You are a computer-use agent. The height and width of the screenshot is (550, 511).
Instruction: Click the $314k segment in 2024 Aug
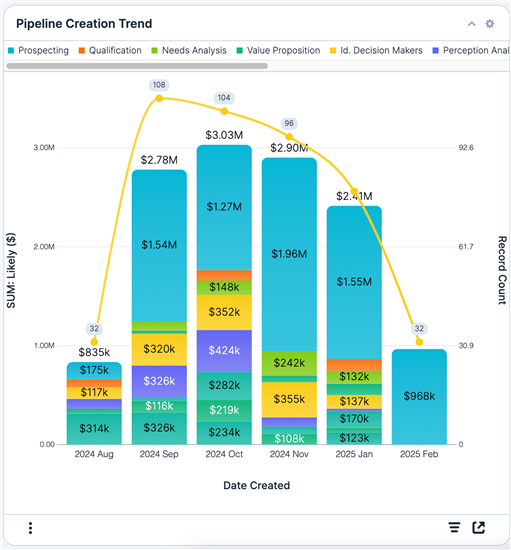94,429
